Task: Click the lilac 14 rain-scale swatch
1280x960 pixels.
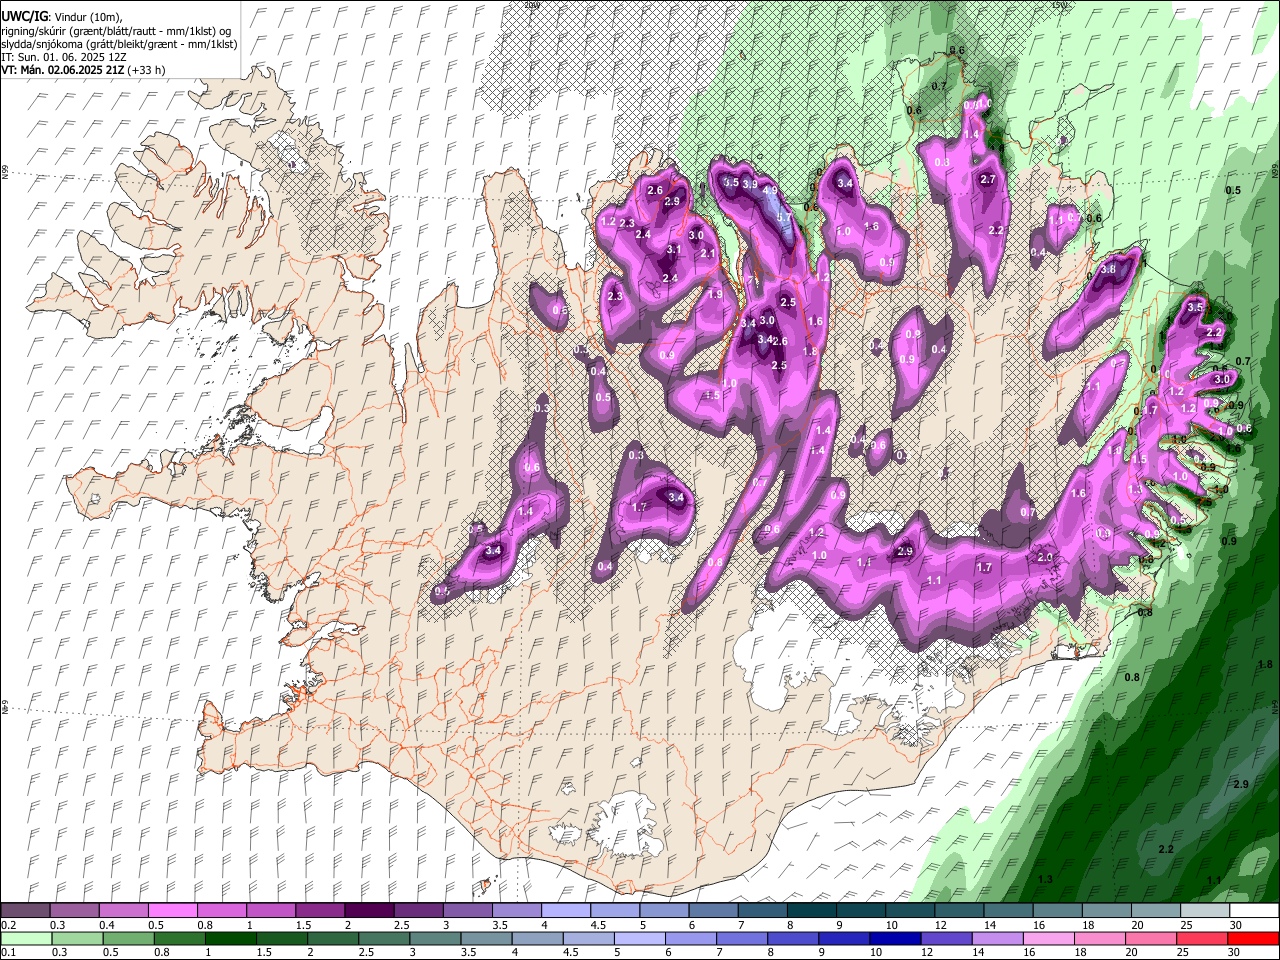Action: tap(997, 938)
